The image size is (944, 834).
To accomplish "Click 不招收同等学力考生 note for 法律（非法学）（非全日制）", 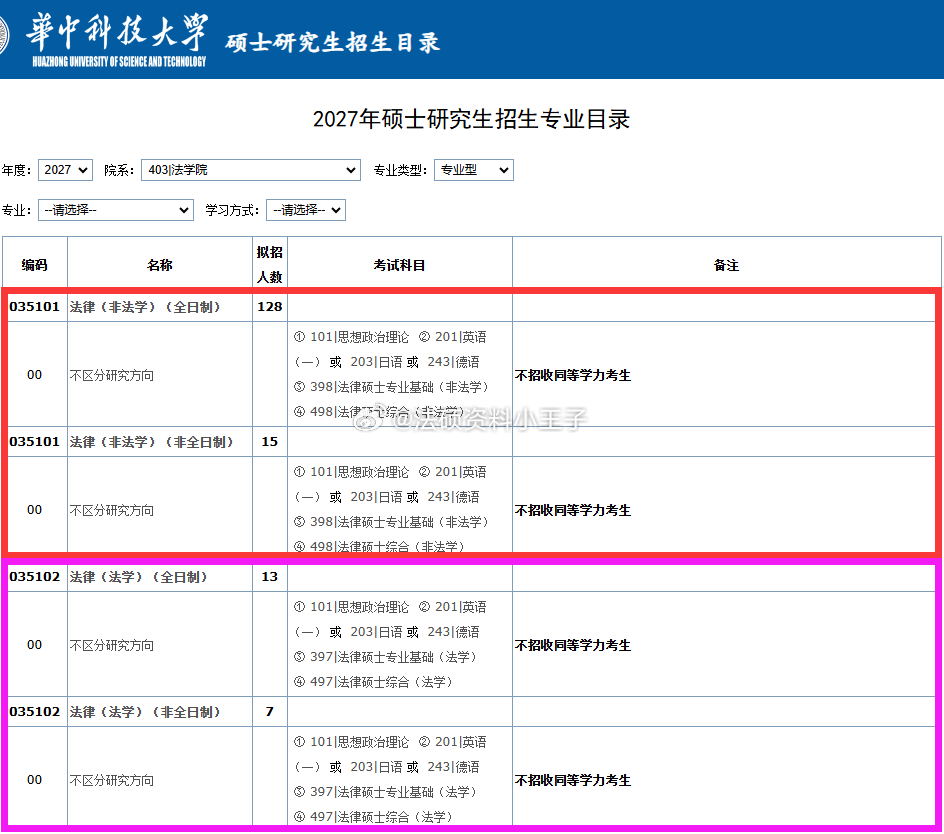I will 573,510.
